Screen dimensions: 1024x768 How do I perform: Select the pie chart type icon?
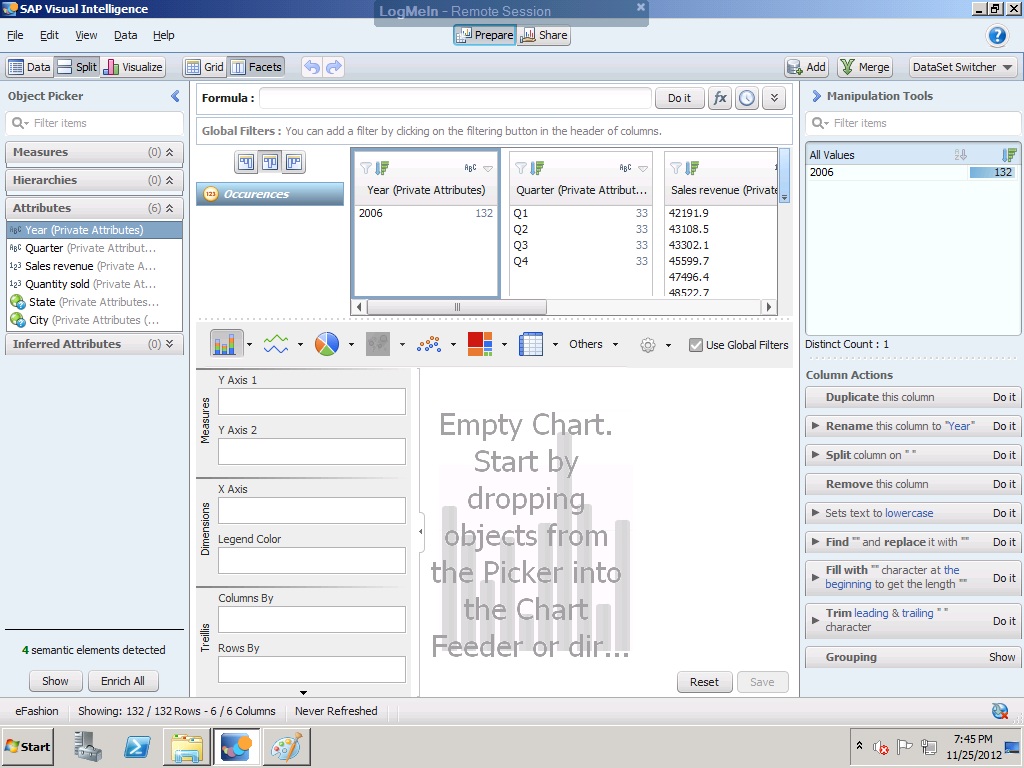tap(327, 344)
